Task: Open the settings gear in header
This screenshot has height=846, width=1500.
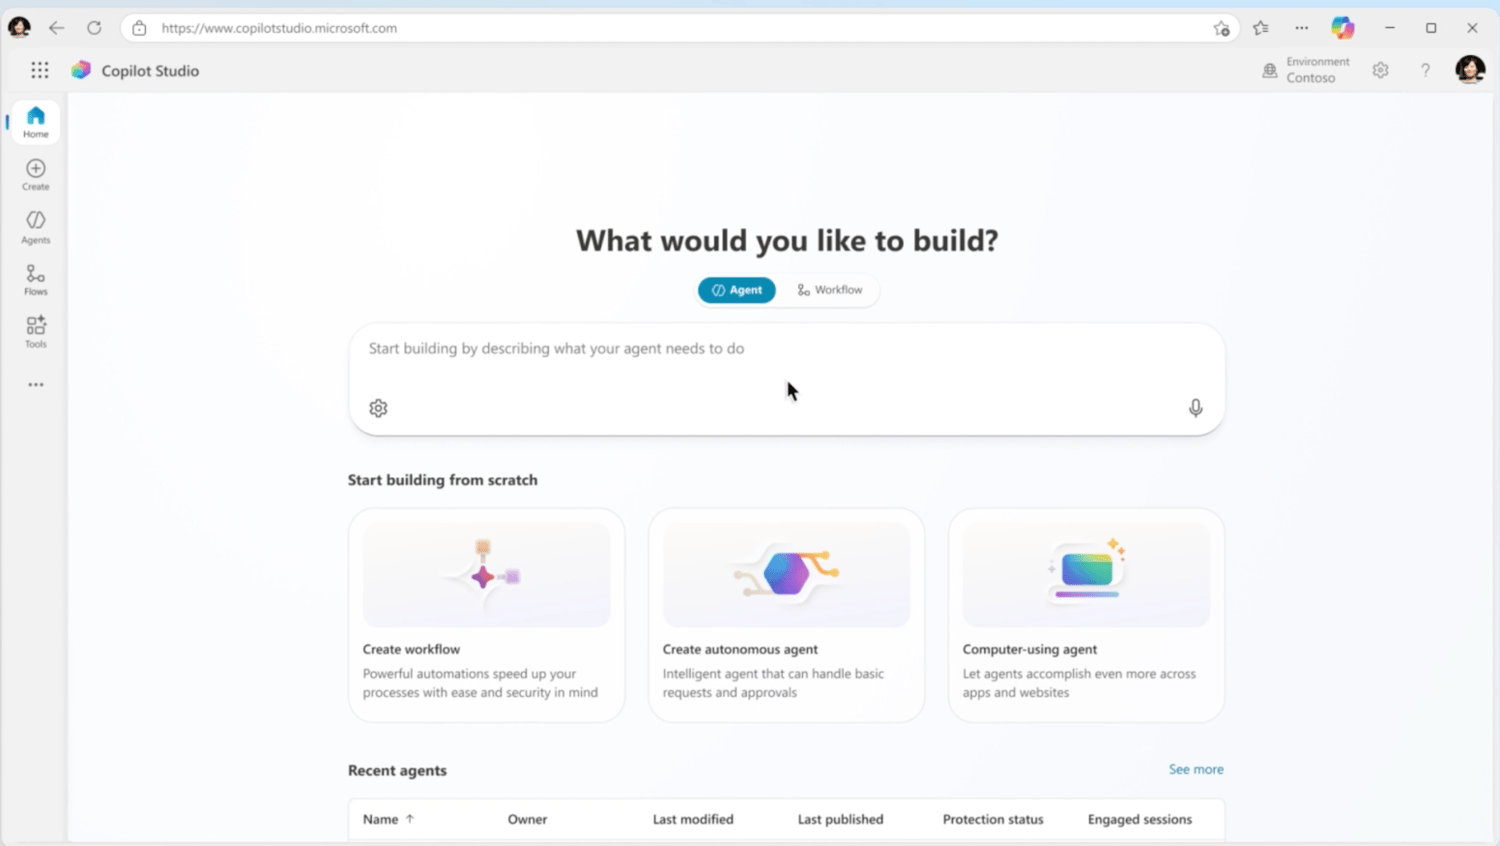Action: point(1381,70)
